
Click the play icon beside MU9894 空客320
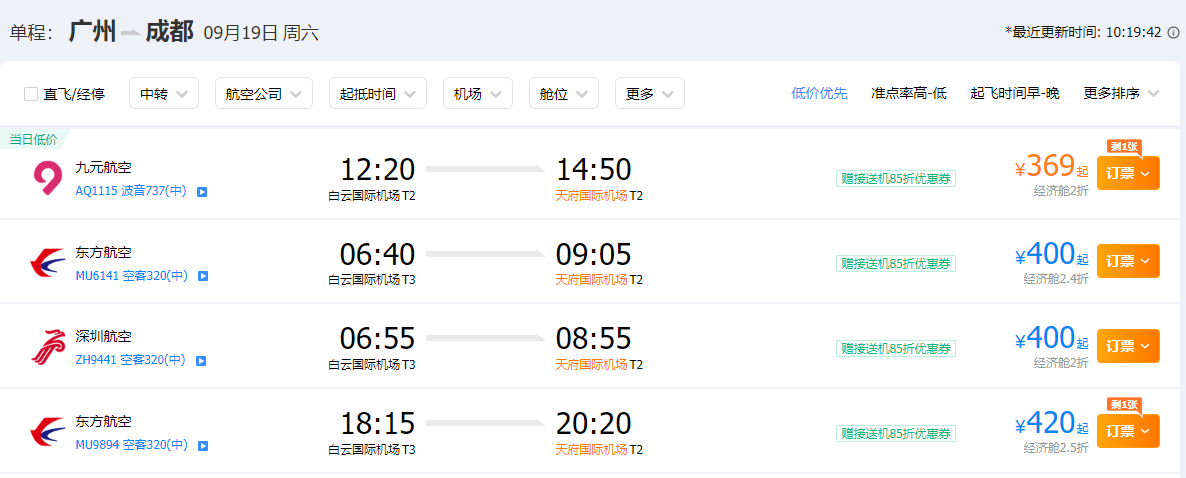coord(202,446)
